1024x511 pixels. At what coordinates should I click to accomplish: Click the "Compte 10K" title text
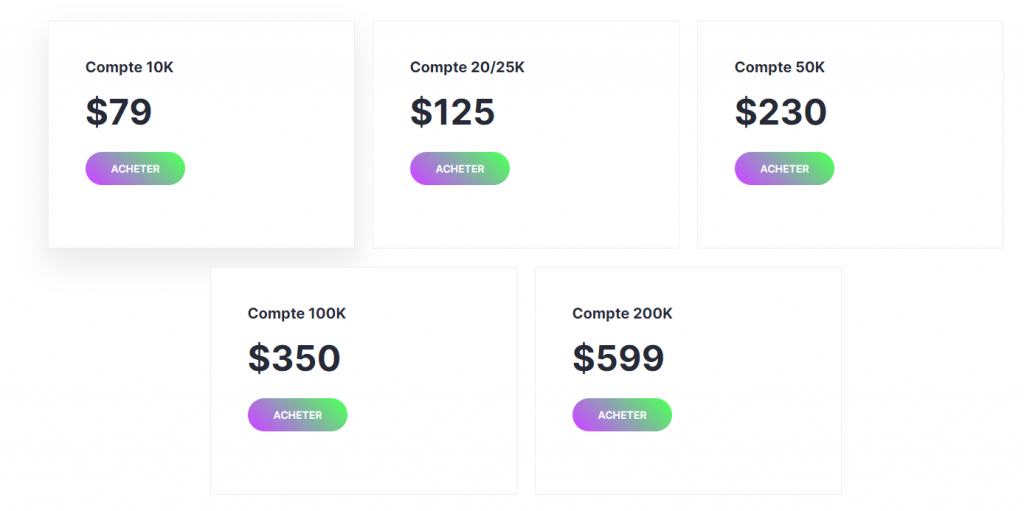pos(129,67)
